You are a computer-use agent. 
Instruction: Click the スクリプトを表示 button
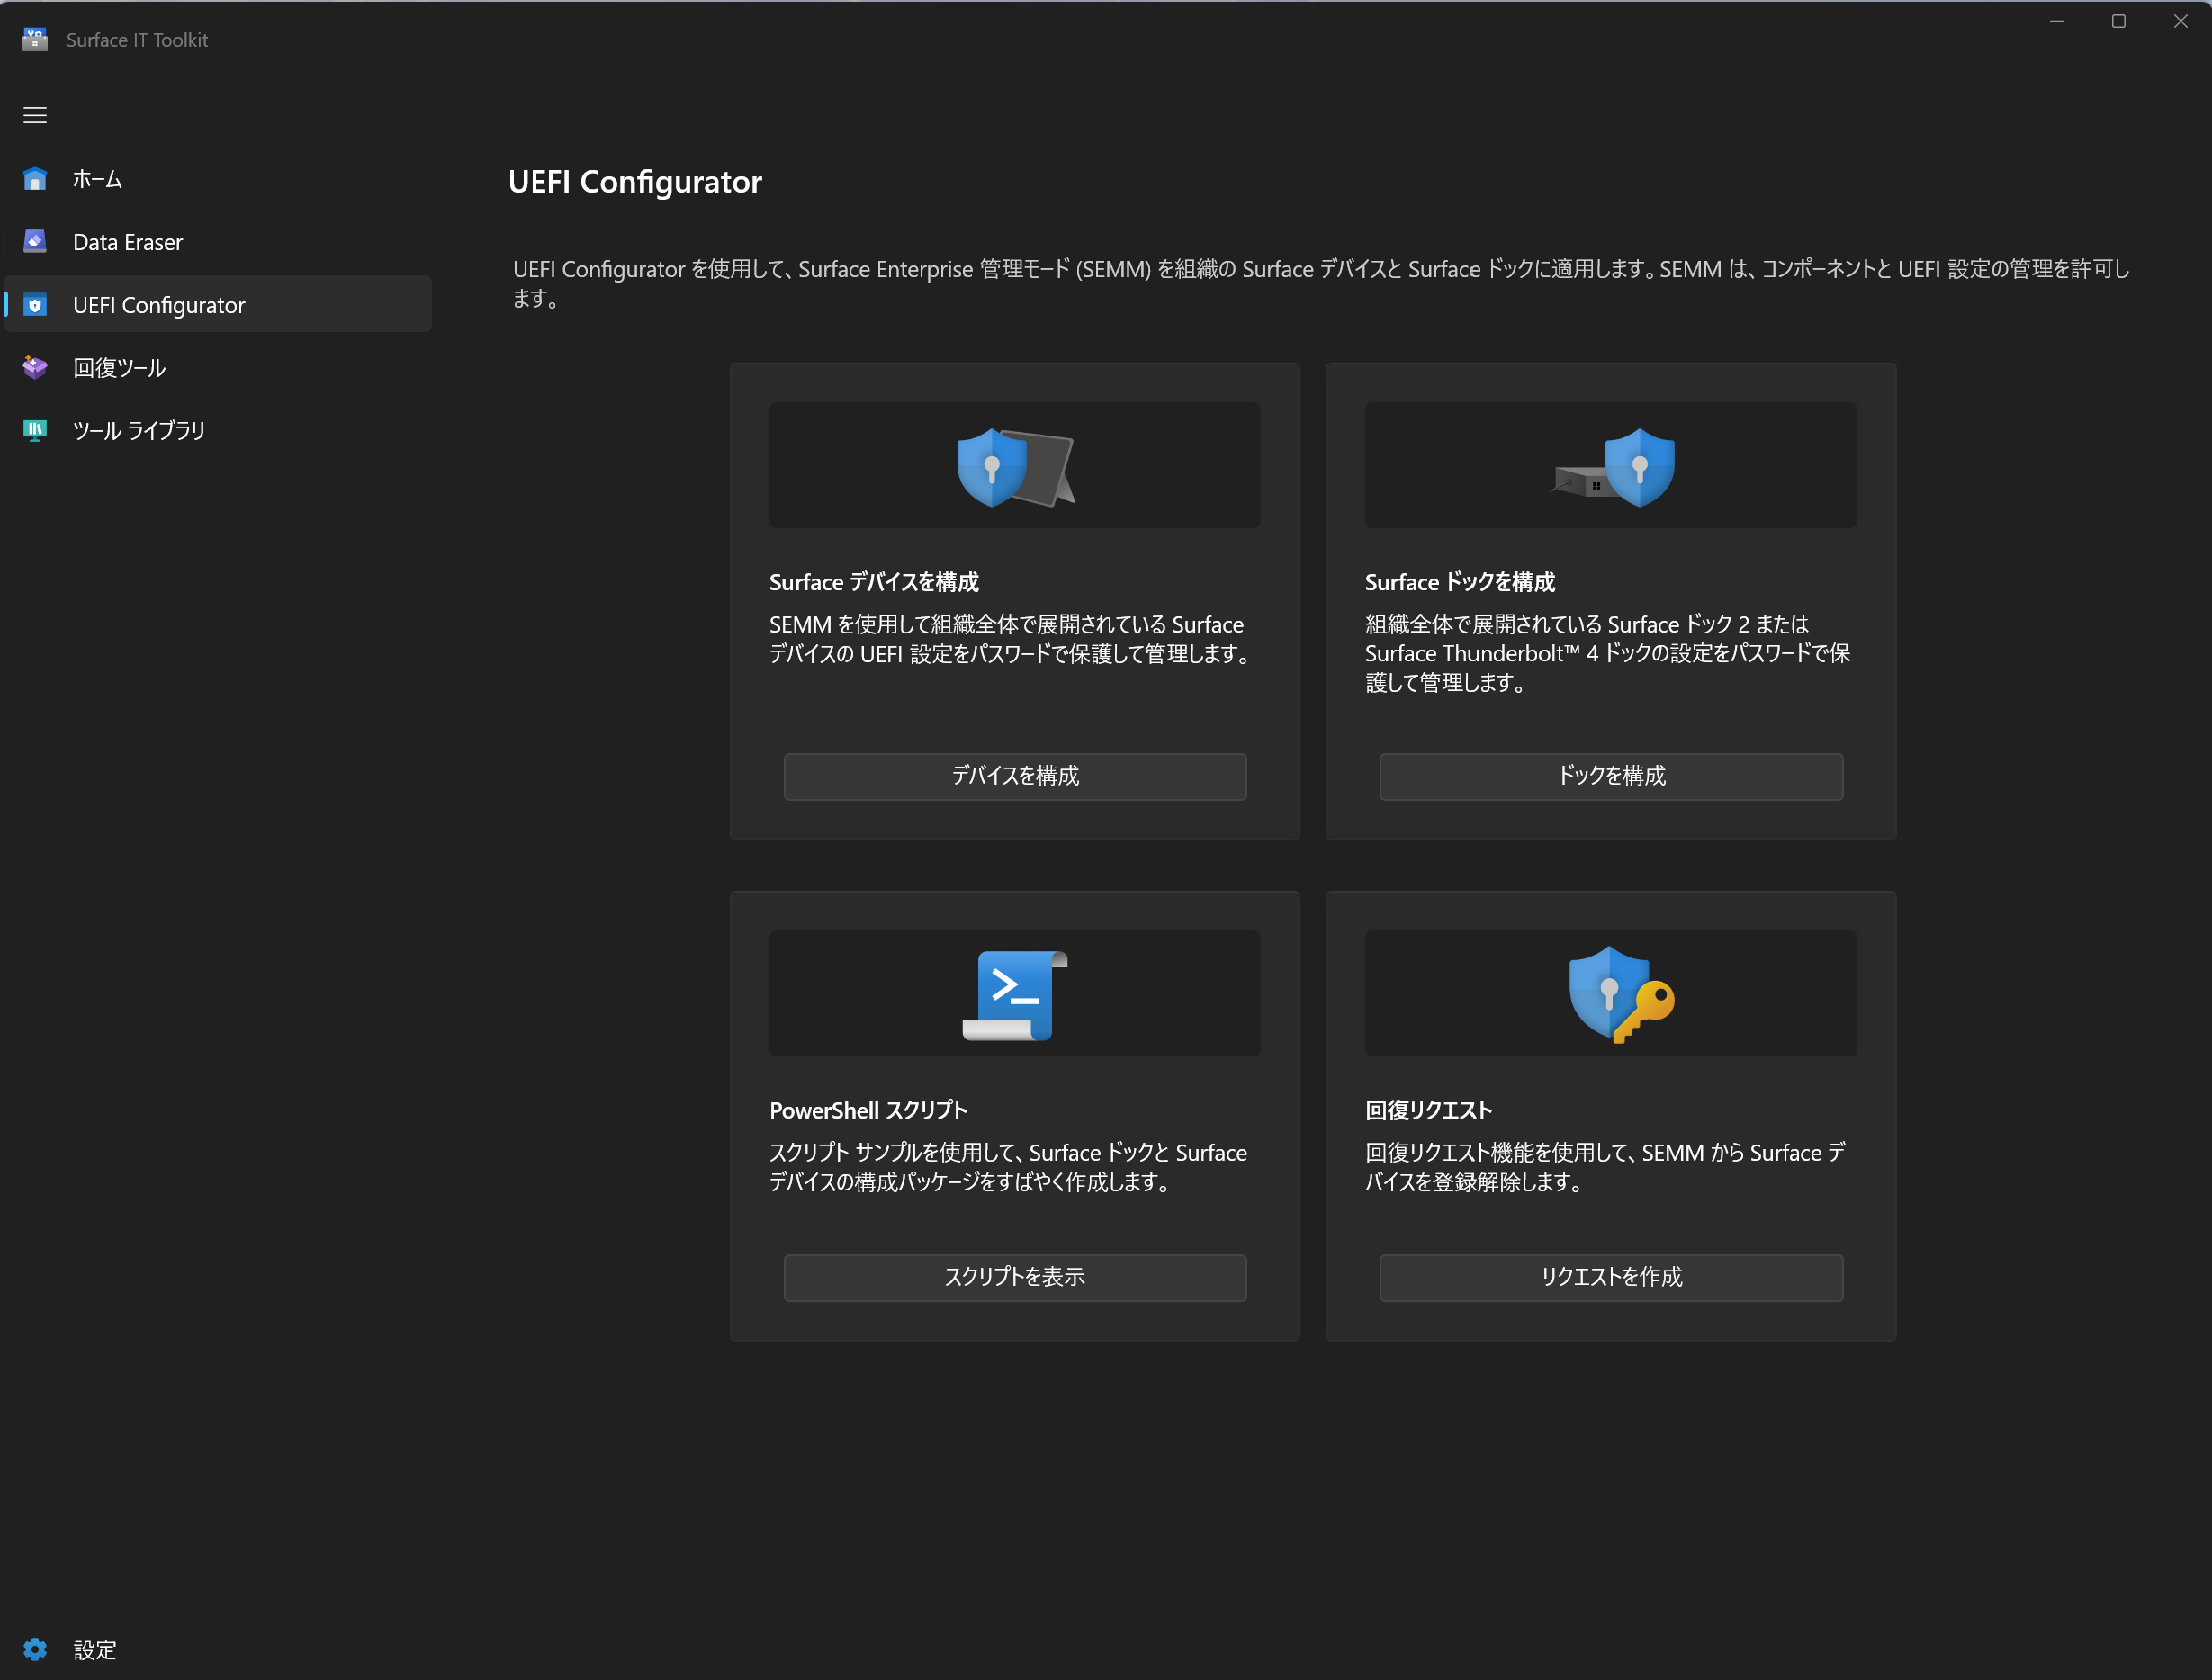pyautogui.click(x=1015, y=1277)
